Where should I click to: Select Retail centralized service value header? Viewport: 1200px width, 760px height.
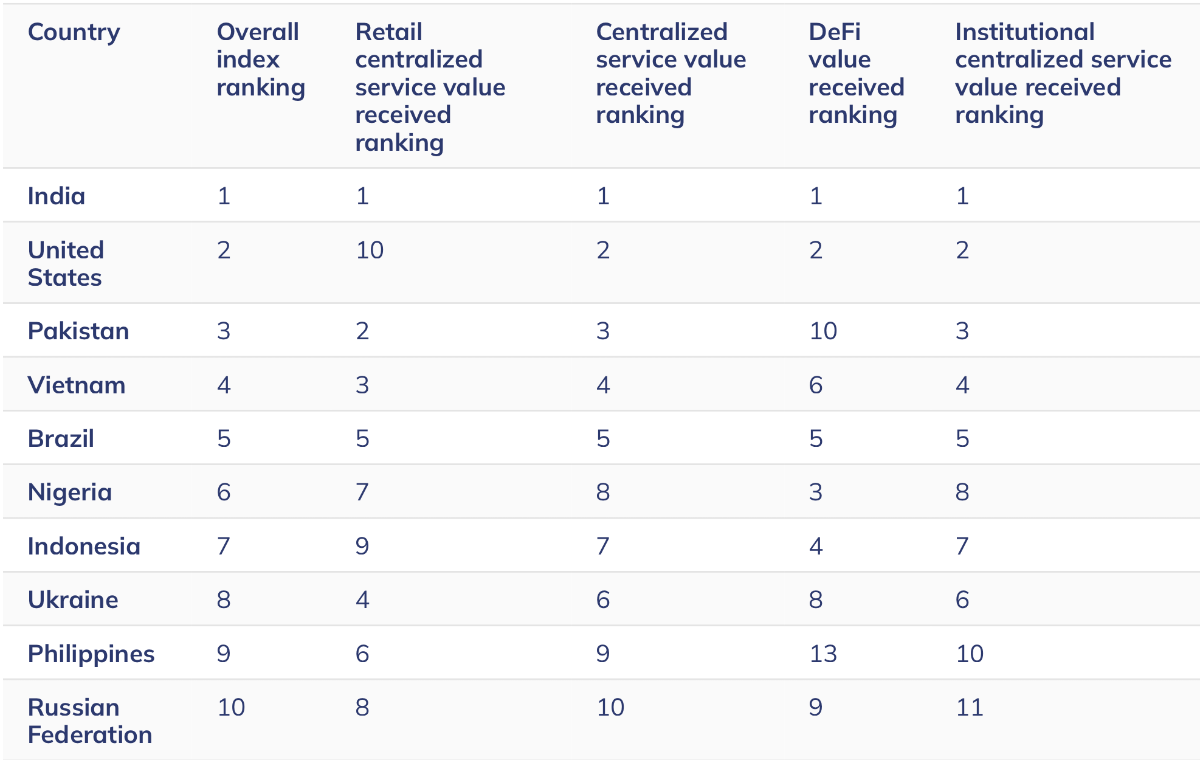pos(430,87)
